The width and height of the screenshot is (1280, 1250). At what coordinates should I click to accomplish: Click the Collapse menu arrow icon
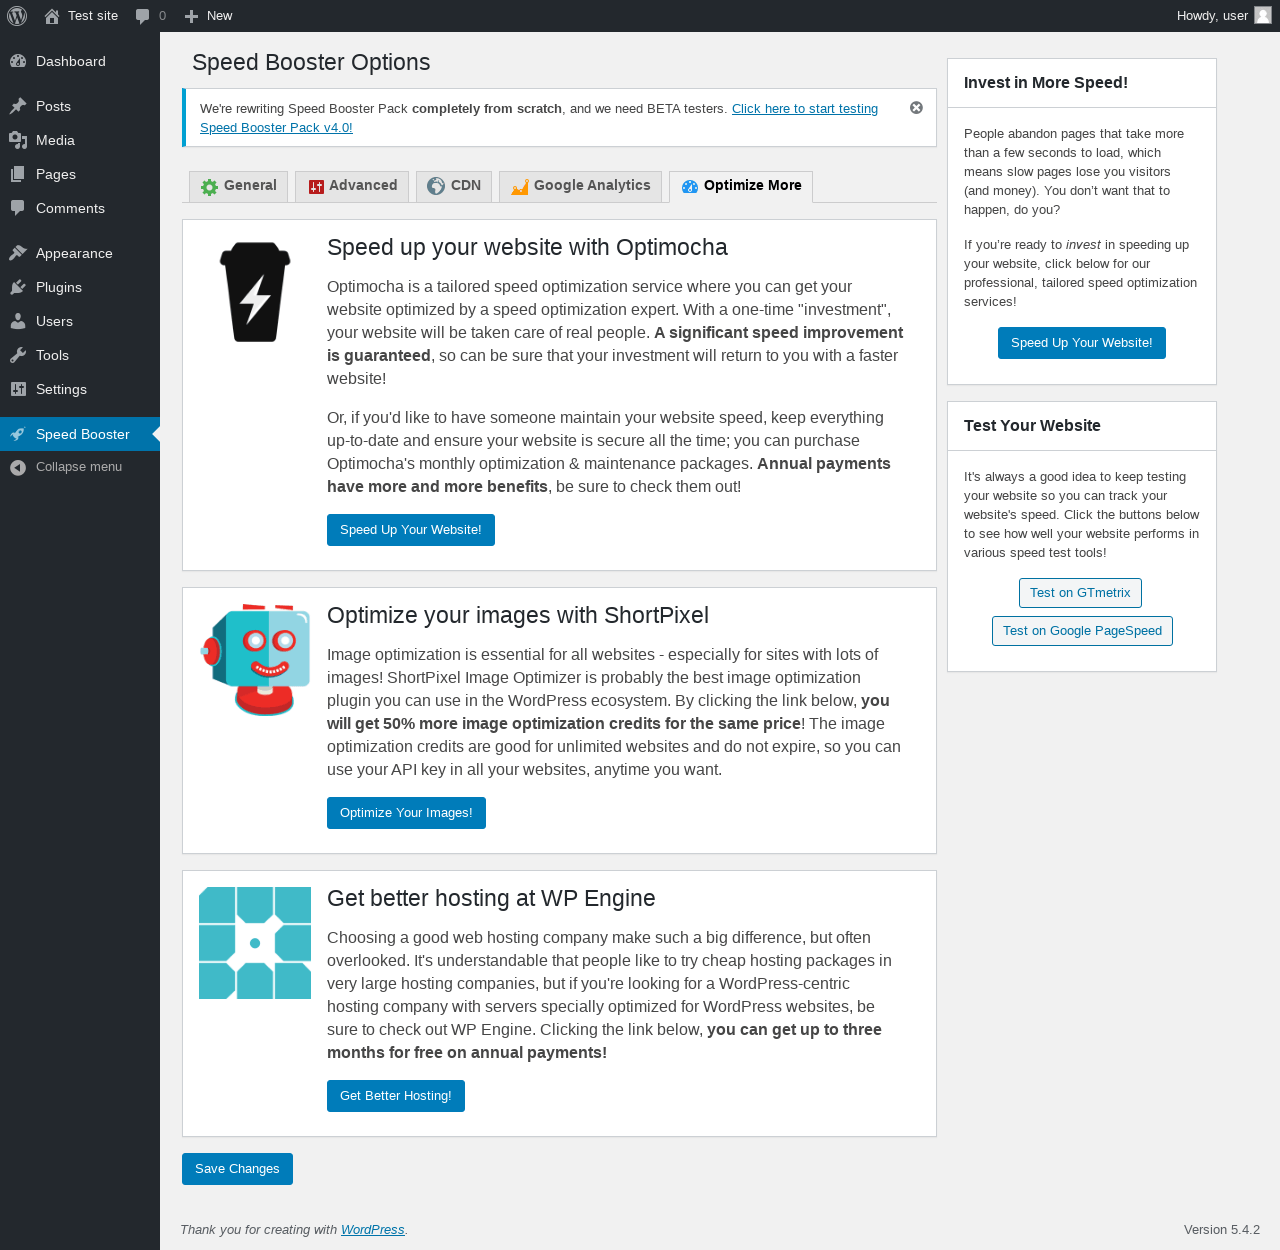[18, 467]
